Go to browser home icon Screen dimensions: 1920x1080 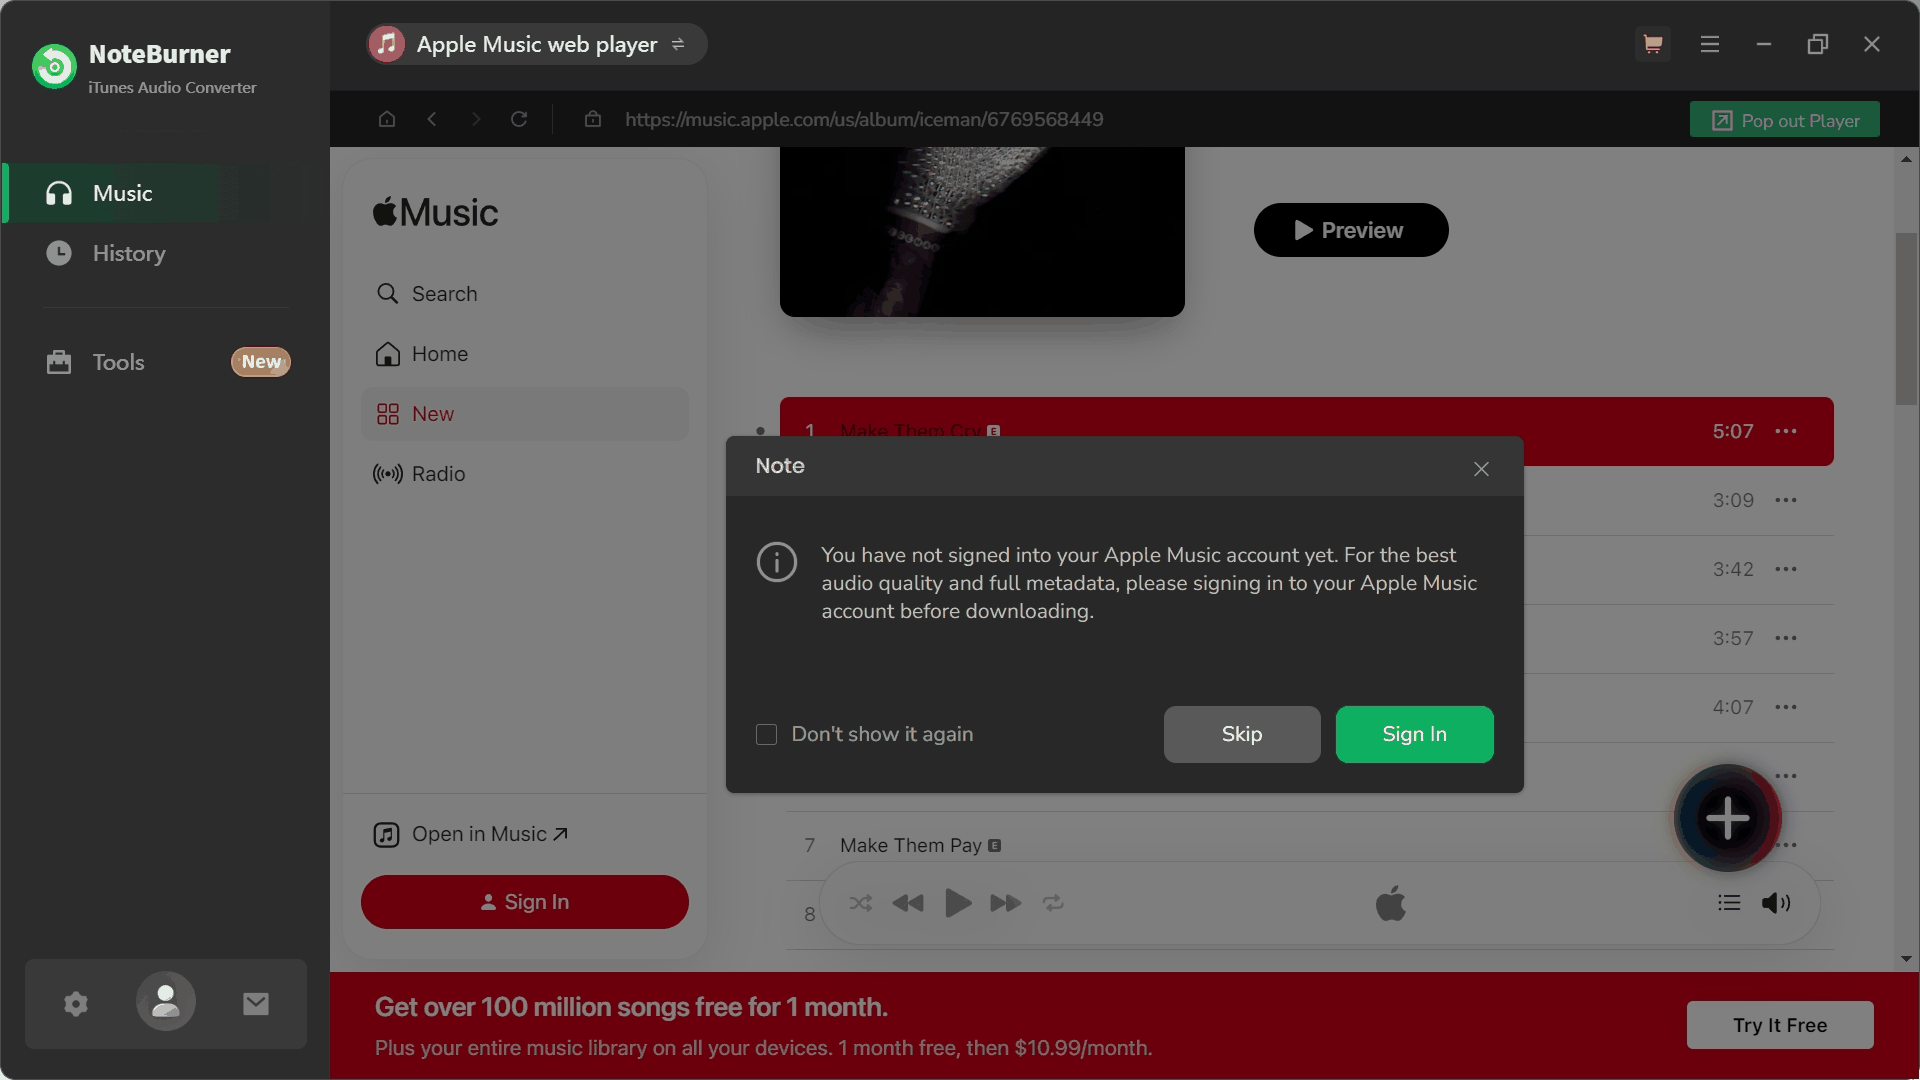click(387, 119)
